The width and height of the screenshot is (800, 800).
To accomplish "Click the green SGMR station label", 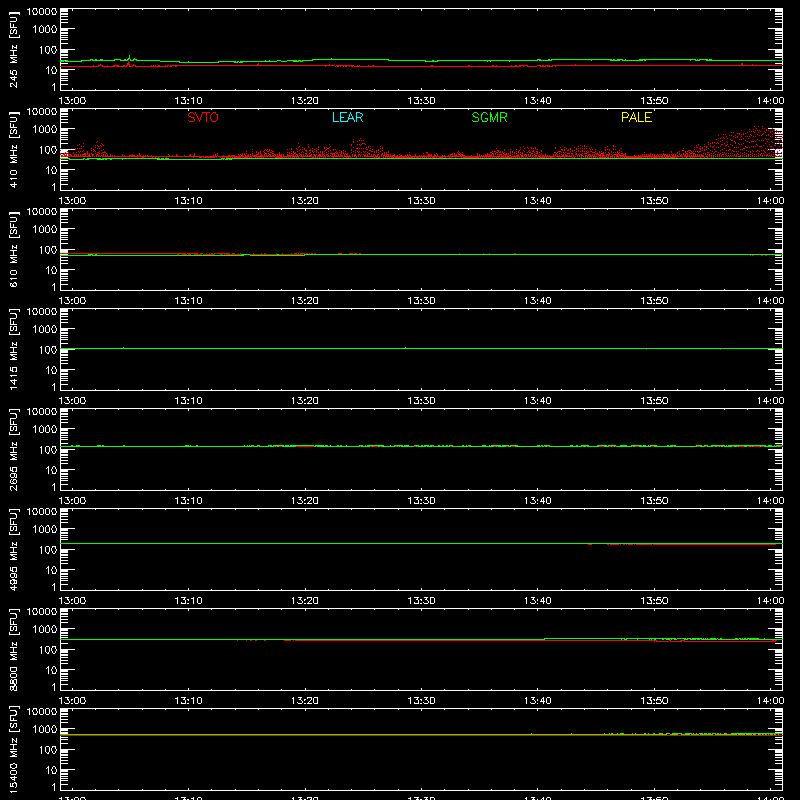I will 489,117.
